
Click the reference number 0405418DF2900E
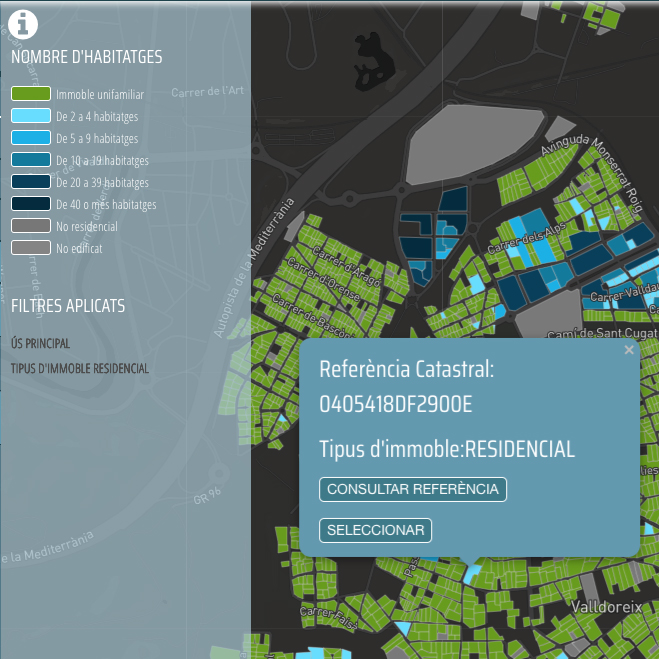point(395,404)
